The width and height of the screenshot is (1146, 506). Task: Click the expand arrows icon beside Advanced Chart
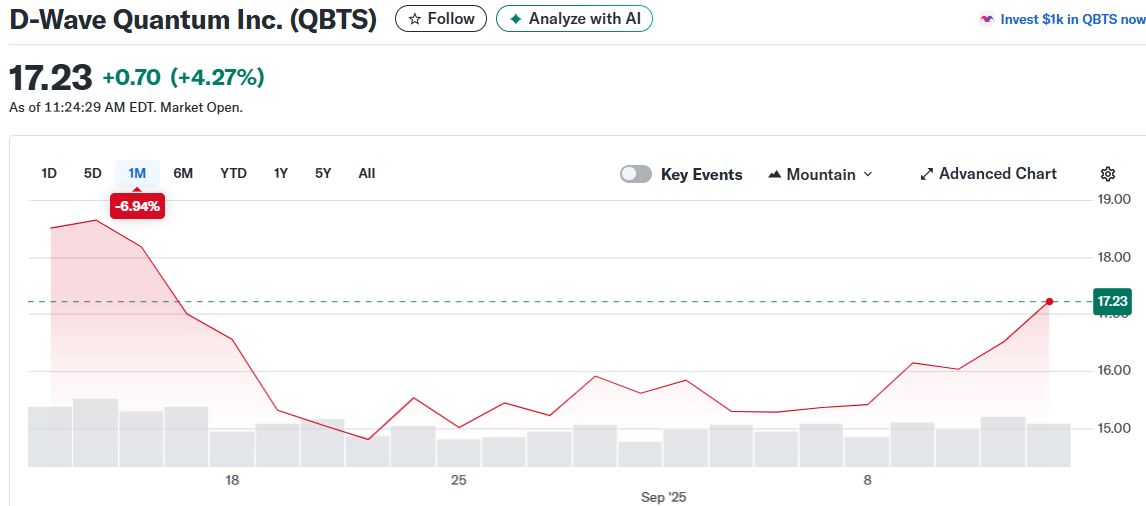(926, 174)
